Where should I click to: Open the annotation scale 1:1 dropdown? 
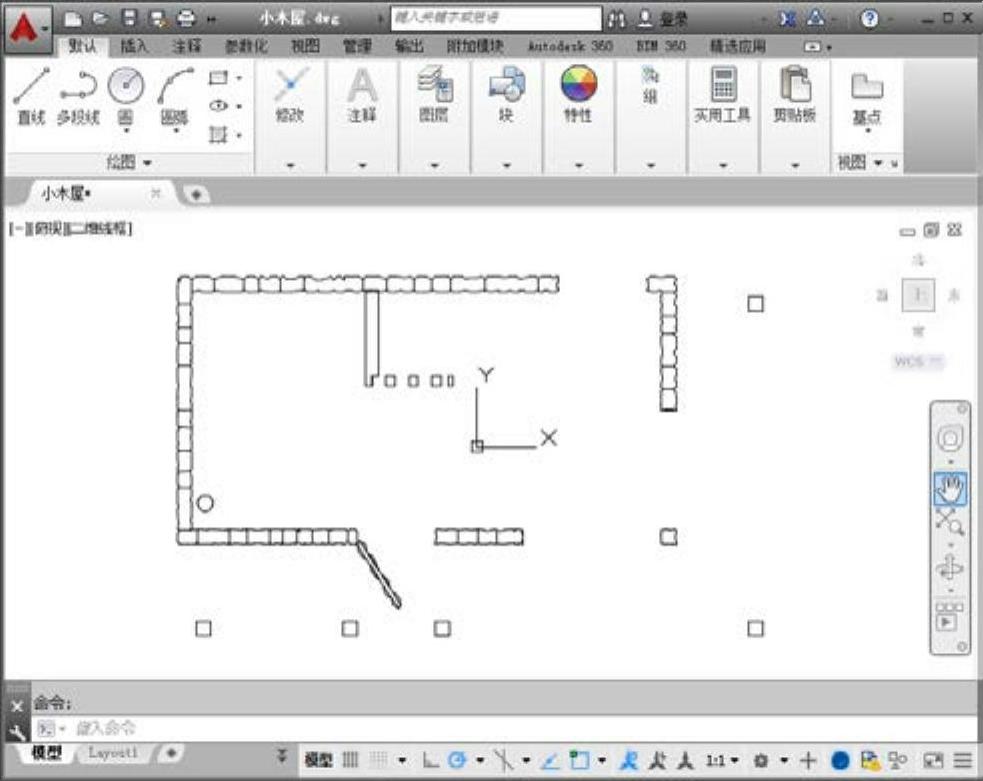[721, 760]
